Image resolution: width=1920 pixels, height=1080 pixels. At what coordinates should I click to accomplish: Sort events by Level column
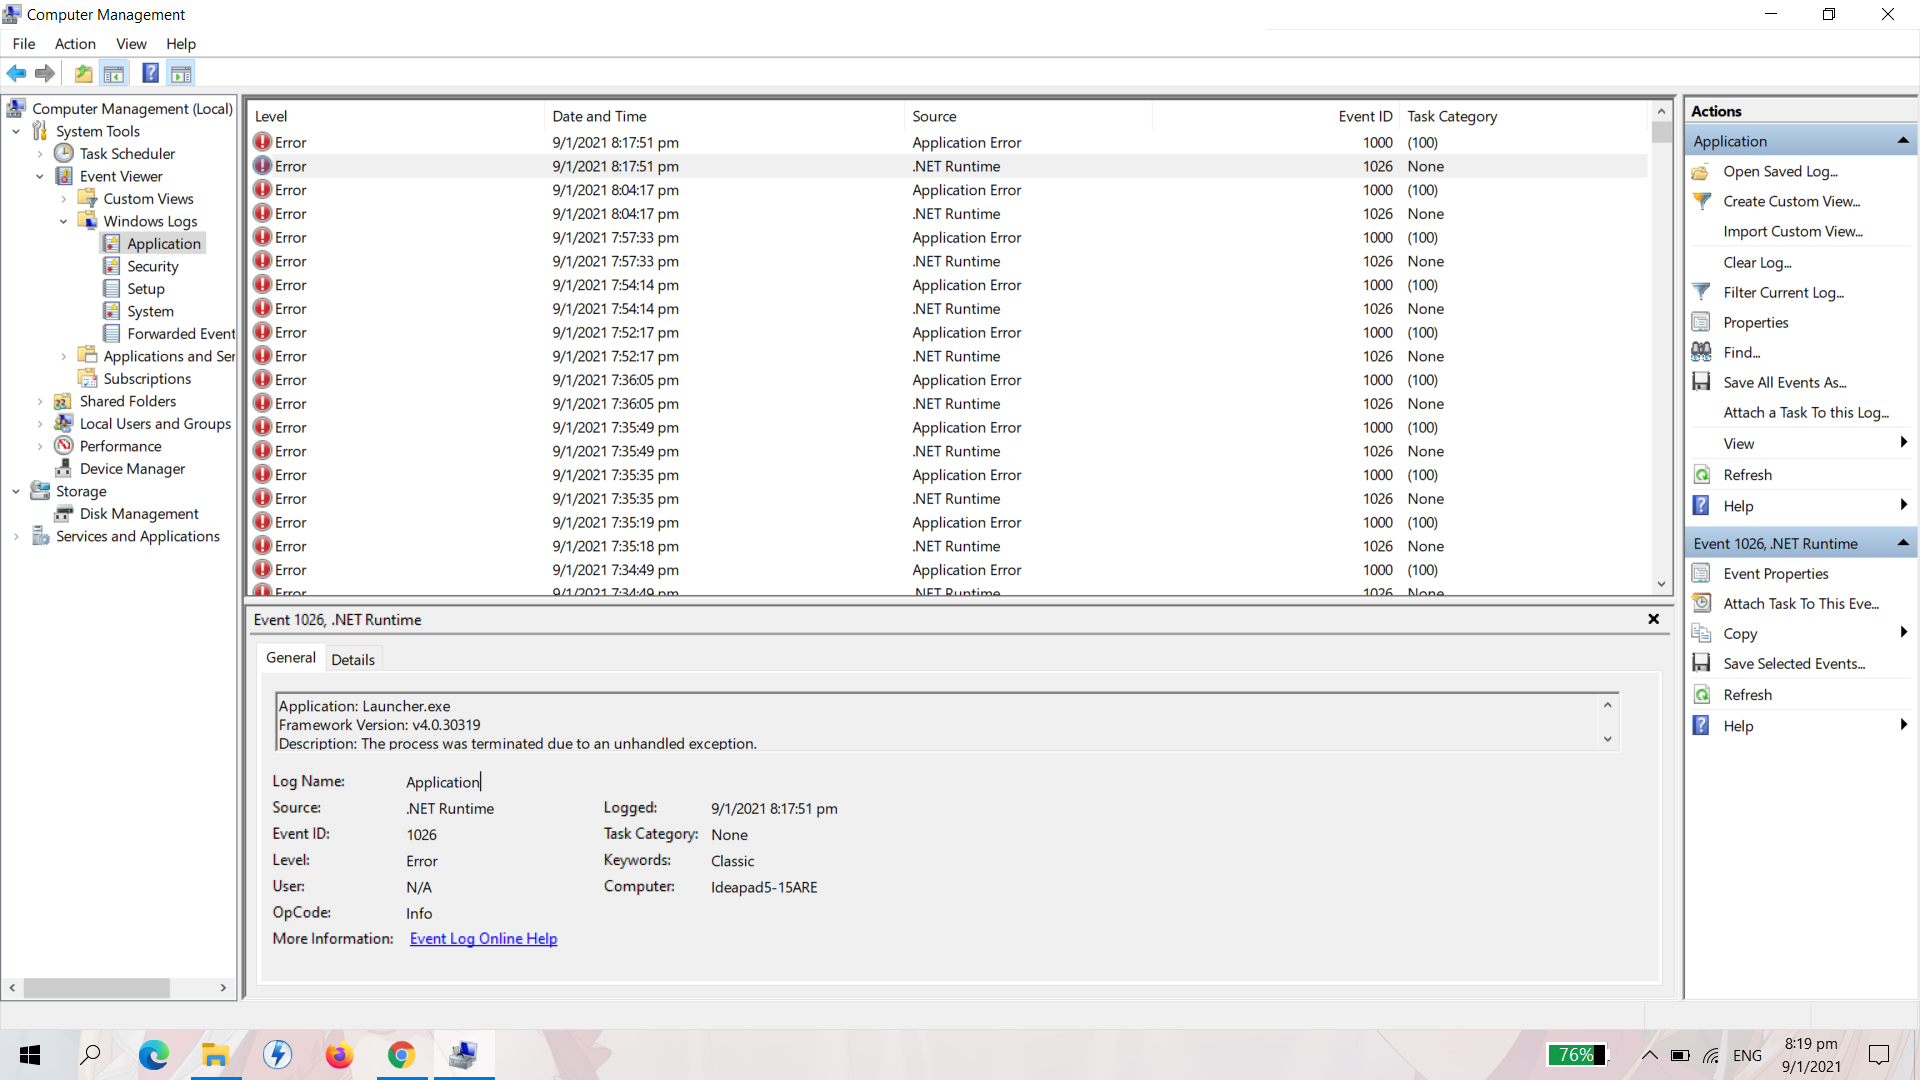coord(395,117)
